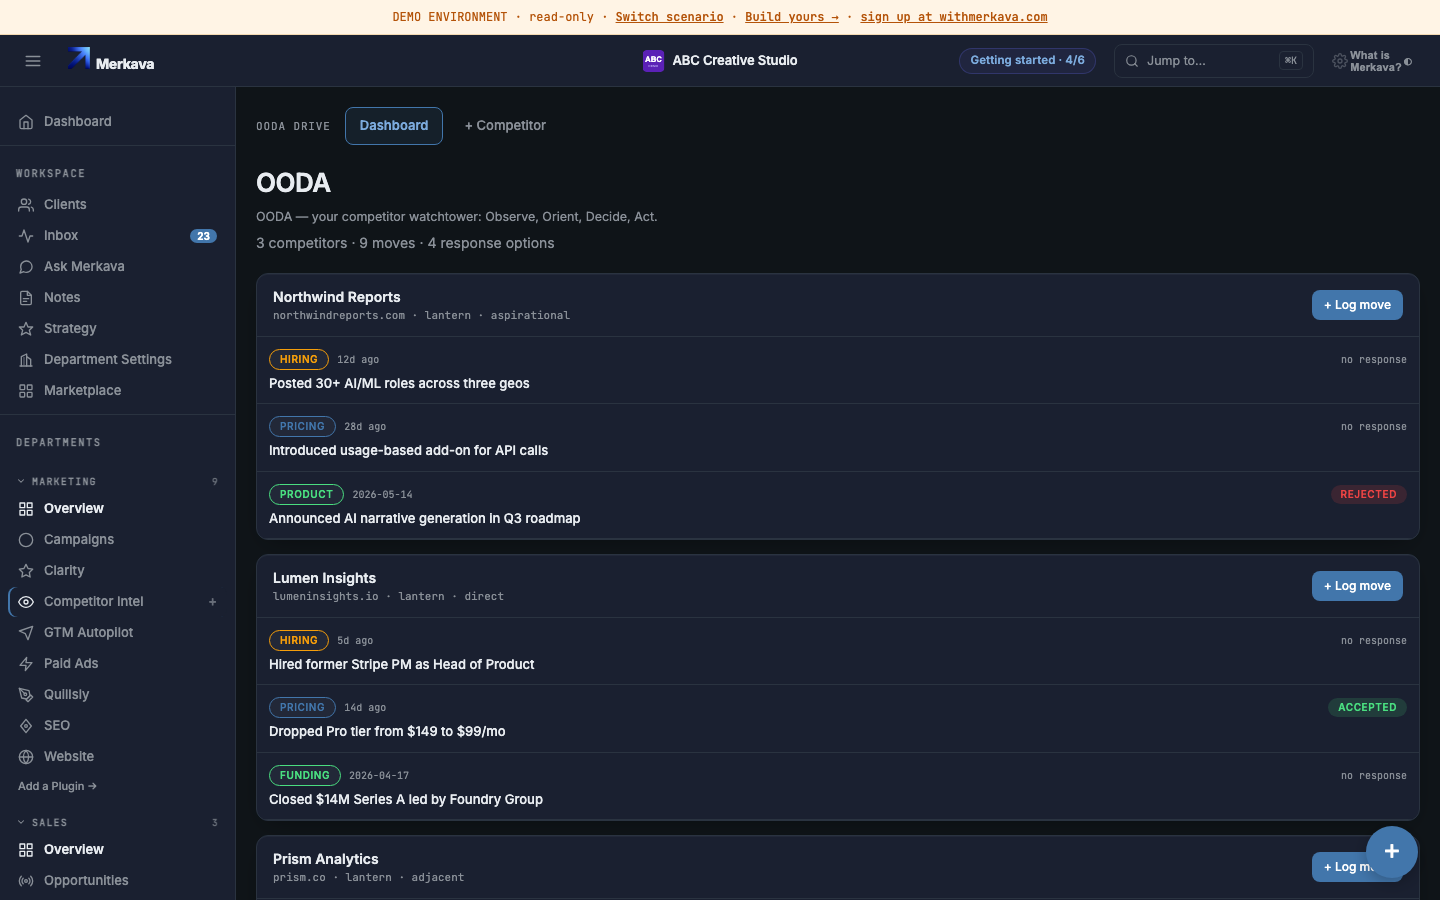The width and height of the screenshot is (1440, 900).
Task: Open the Posted 30+ AI/ML roles move
Action: tap(399, 384)
